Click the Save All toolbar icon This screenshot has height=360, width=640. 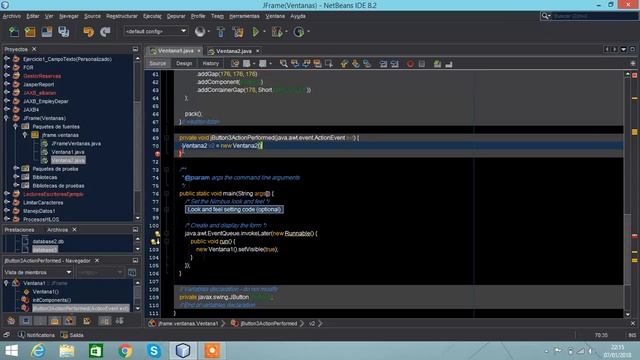pos(64,31)
